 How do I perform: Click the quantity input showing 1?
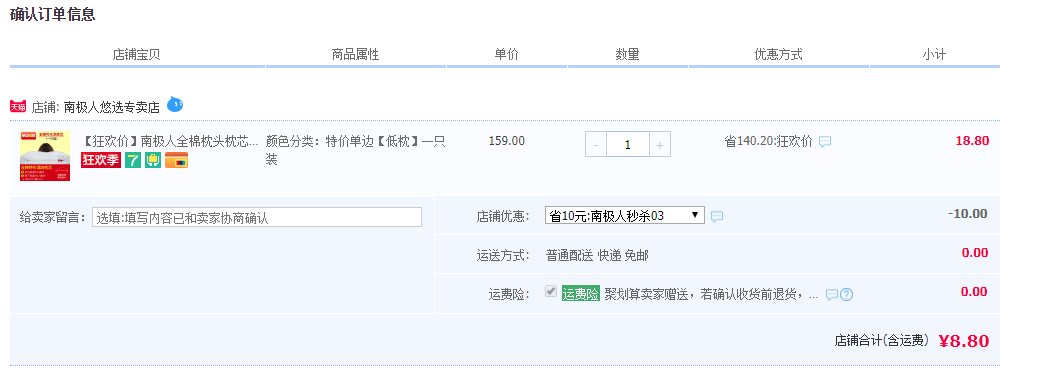pyautogui.click(x=627, y=144)
